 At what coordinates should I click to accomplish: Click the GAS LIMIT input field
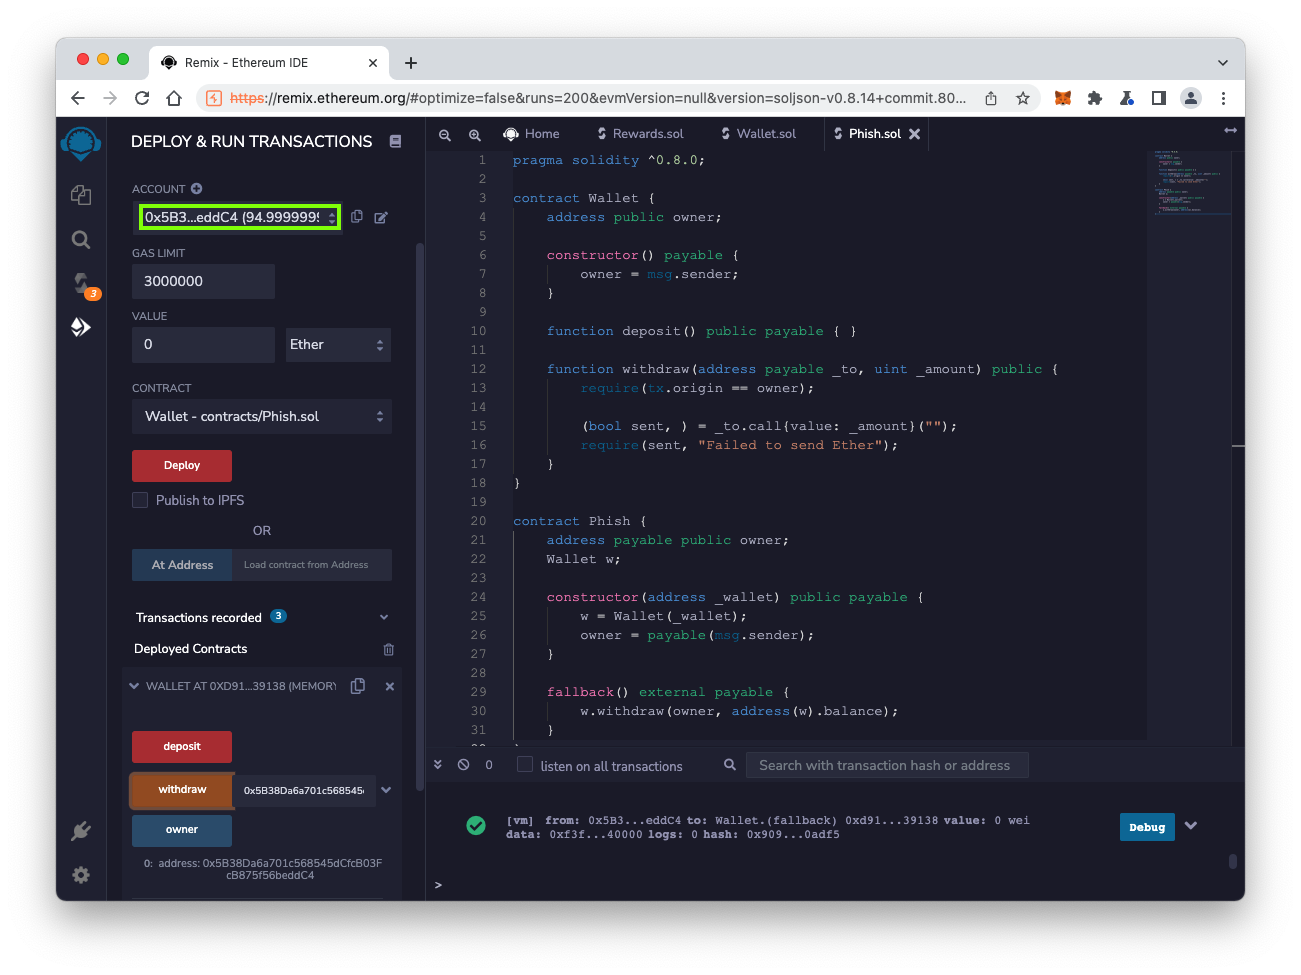click(x=203, y=282)
